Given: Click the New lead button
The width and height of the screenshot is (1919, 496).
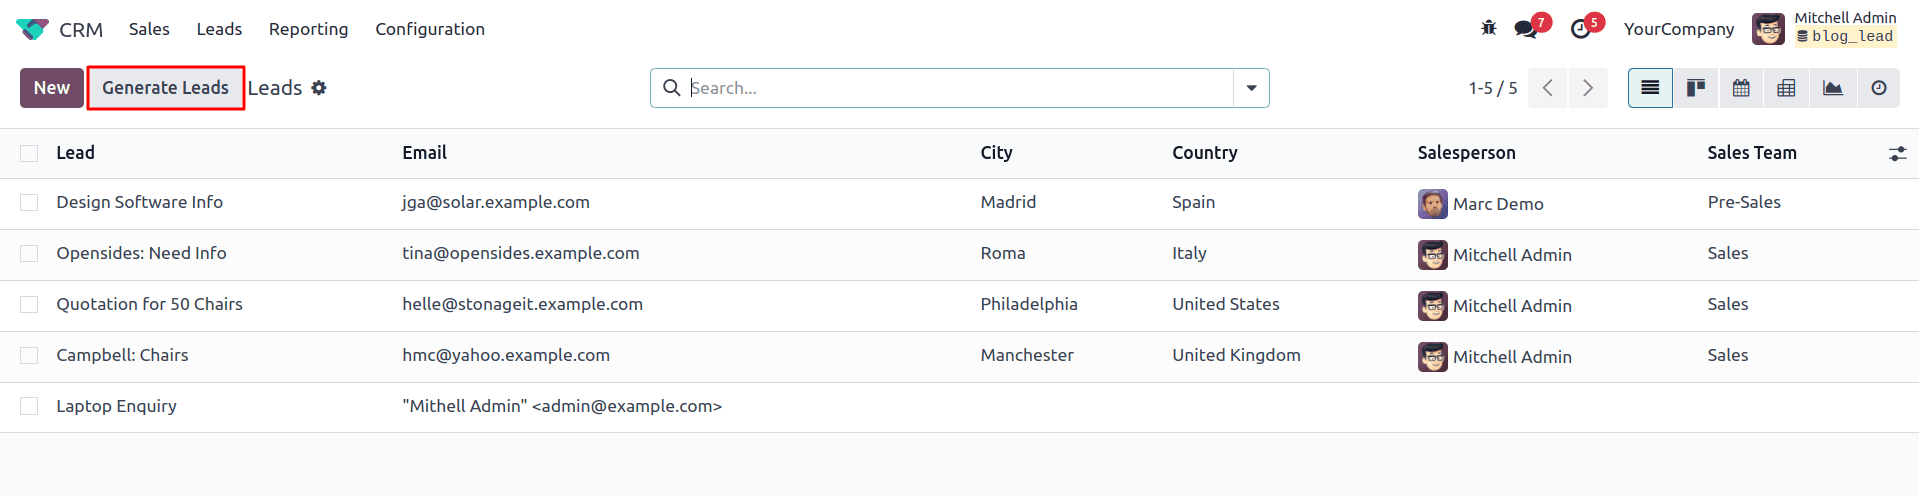Looking at the screenshot, I should pos(52,88).
